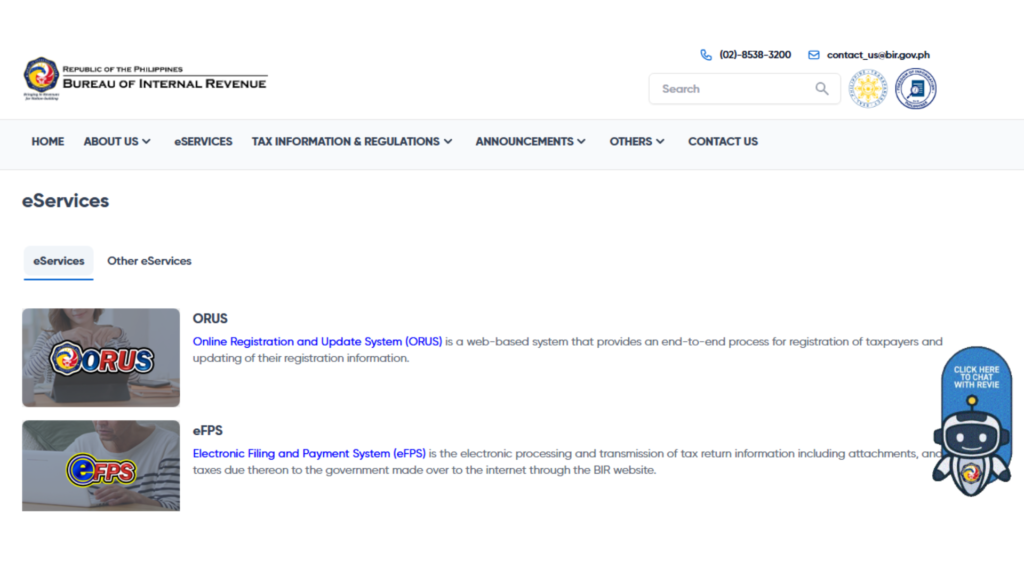Viewport: 1024px width, 576px height.
Task: Open the Freedom of Information seal icon
Action: (x=916, y=88)
